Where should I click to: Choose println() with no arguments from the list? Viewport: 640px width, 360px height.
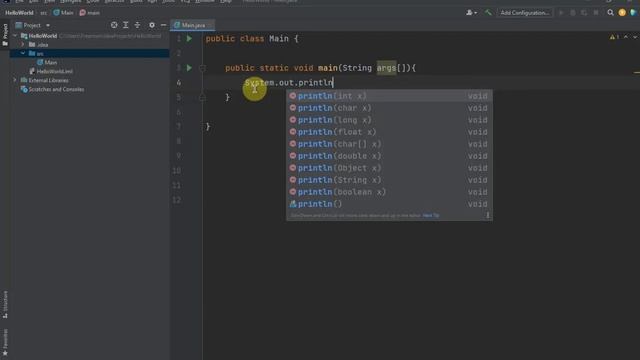[x=389, y=204]
